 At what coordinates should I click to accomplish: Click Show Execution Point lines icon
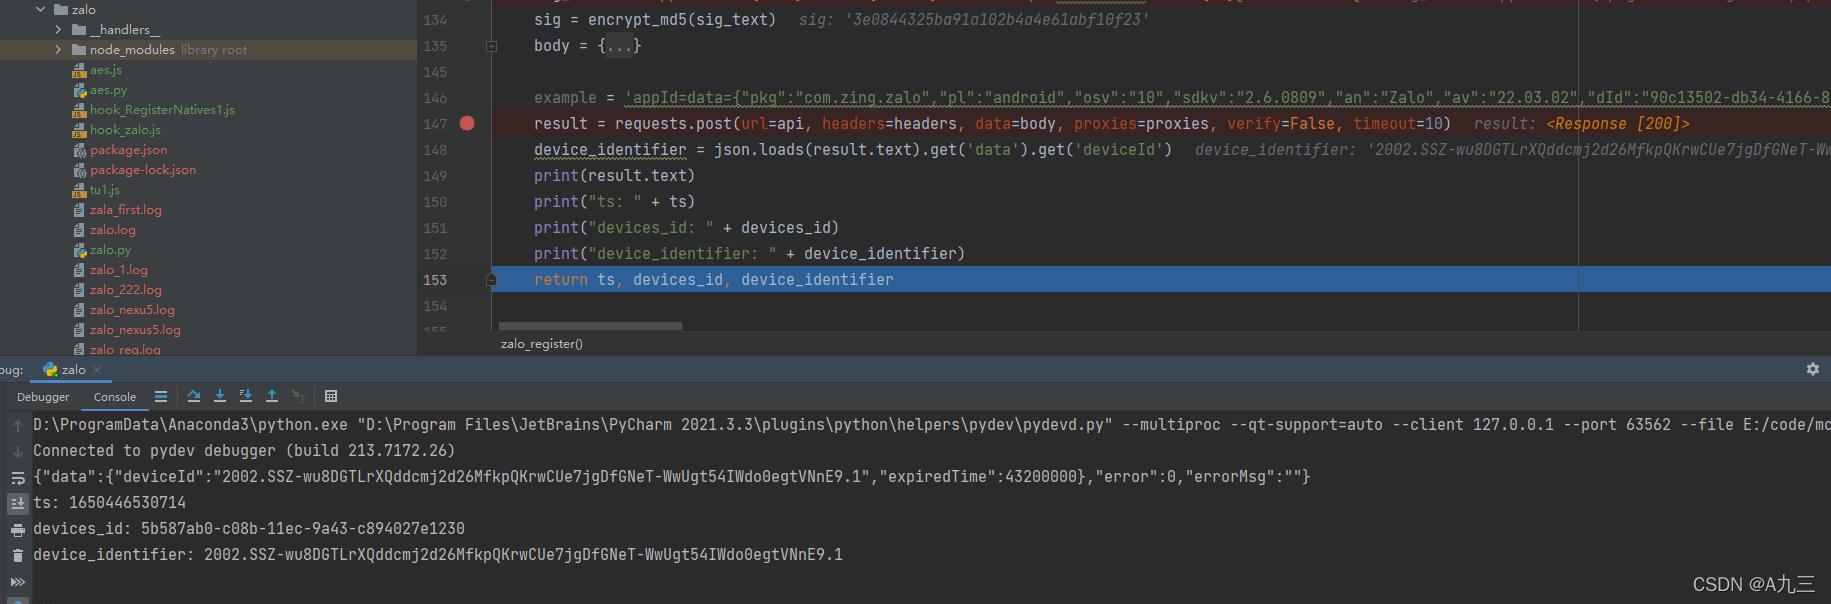(x=161, y=396)
